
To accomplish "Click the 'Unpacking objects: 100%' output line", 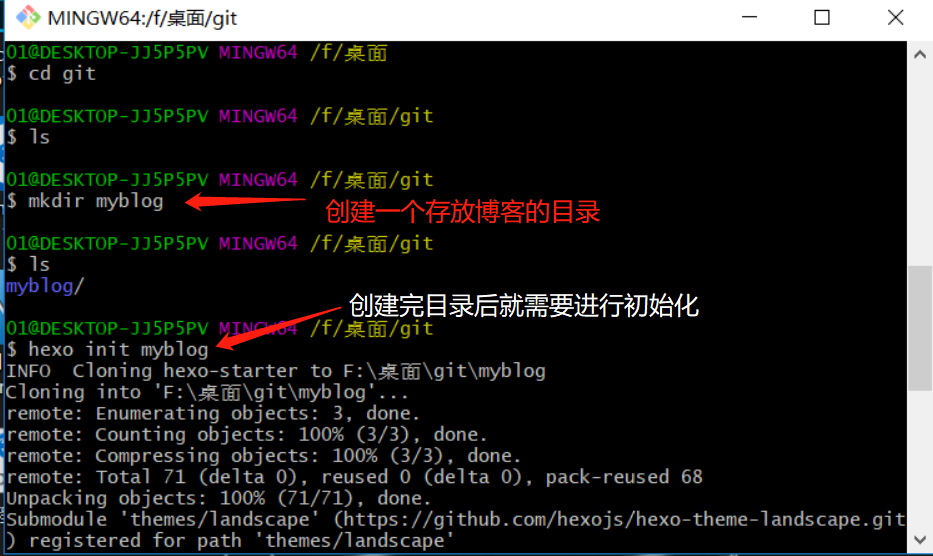I will 218,498.
